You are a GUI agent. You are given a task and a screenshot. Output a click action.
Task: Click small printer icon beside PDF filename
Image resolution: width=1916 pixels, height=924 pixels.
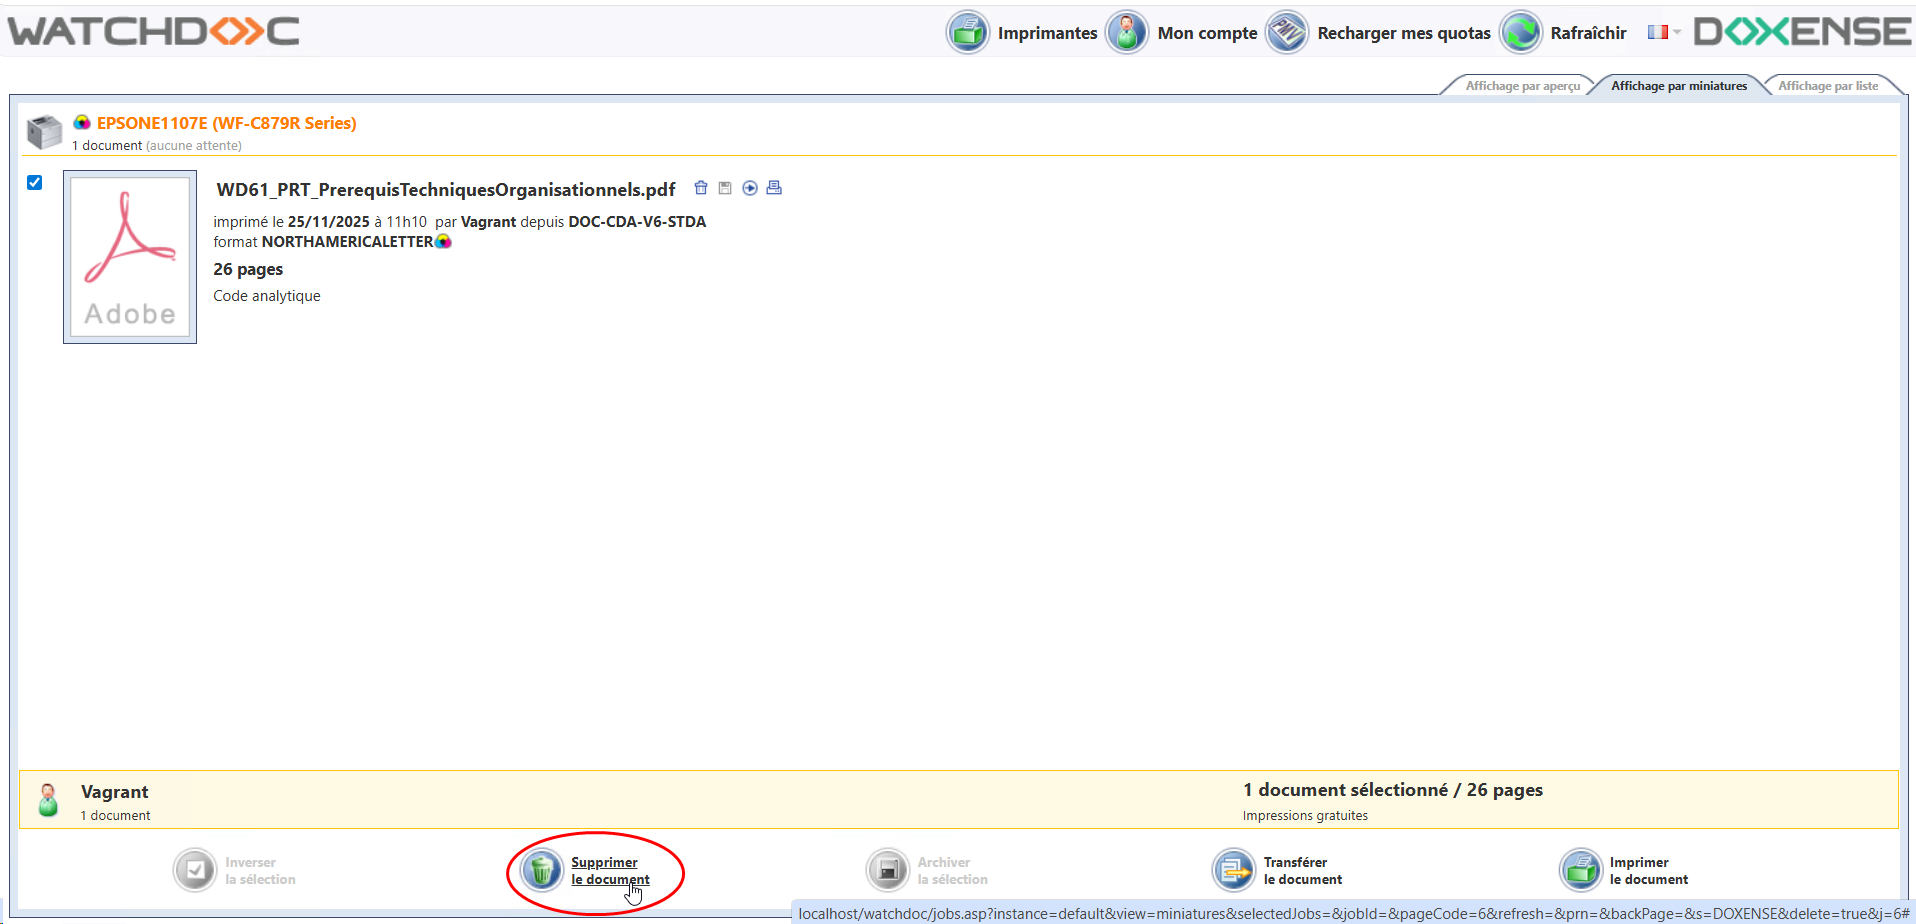pyautogui.click(x=774, y=188)
